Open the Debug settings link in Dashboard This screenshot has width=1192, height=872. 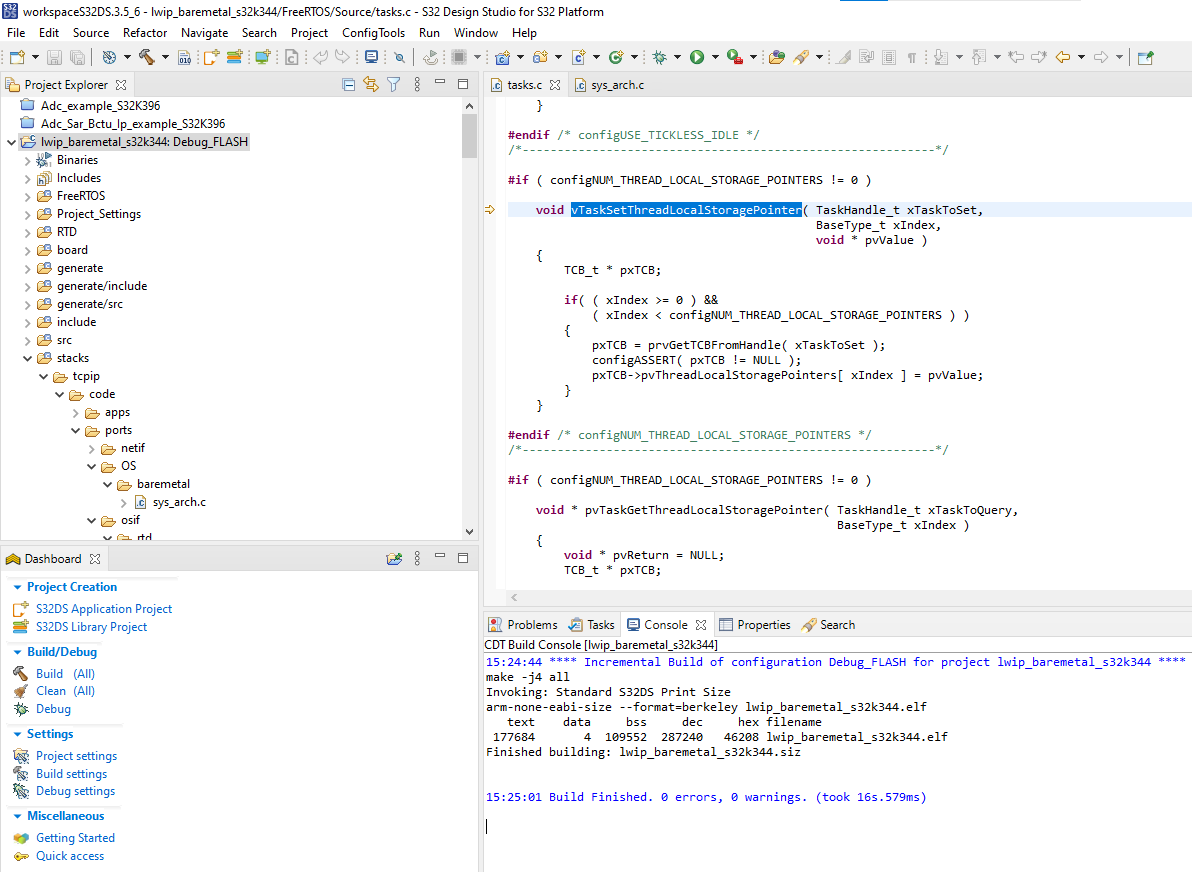[75, 791]
